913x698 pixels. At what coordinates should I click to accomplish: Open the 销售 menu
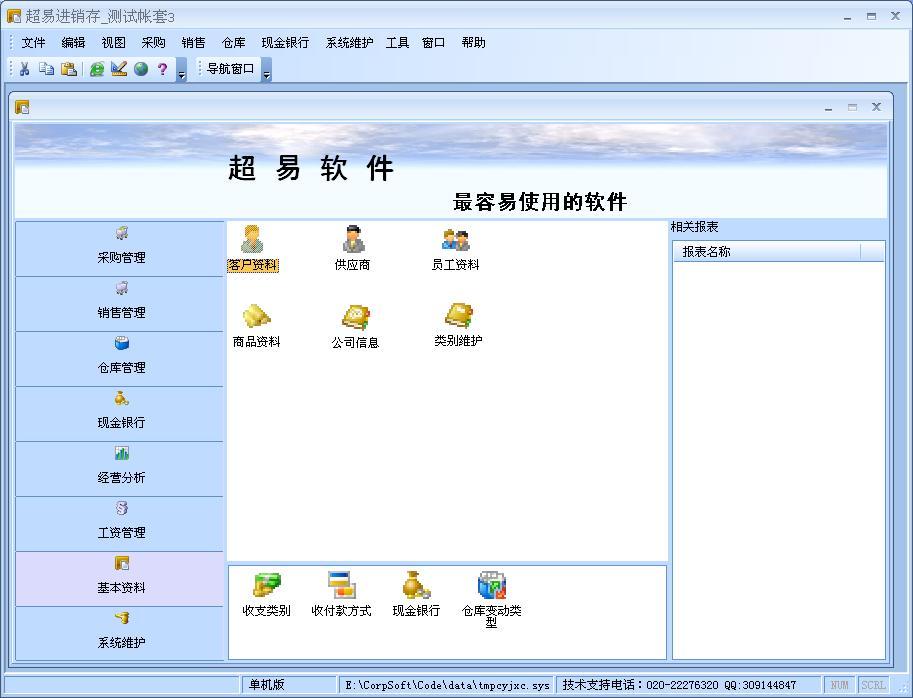coord(193,42)
